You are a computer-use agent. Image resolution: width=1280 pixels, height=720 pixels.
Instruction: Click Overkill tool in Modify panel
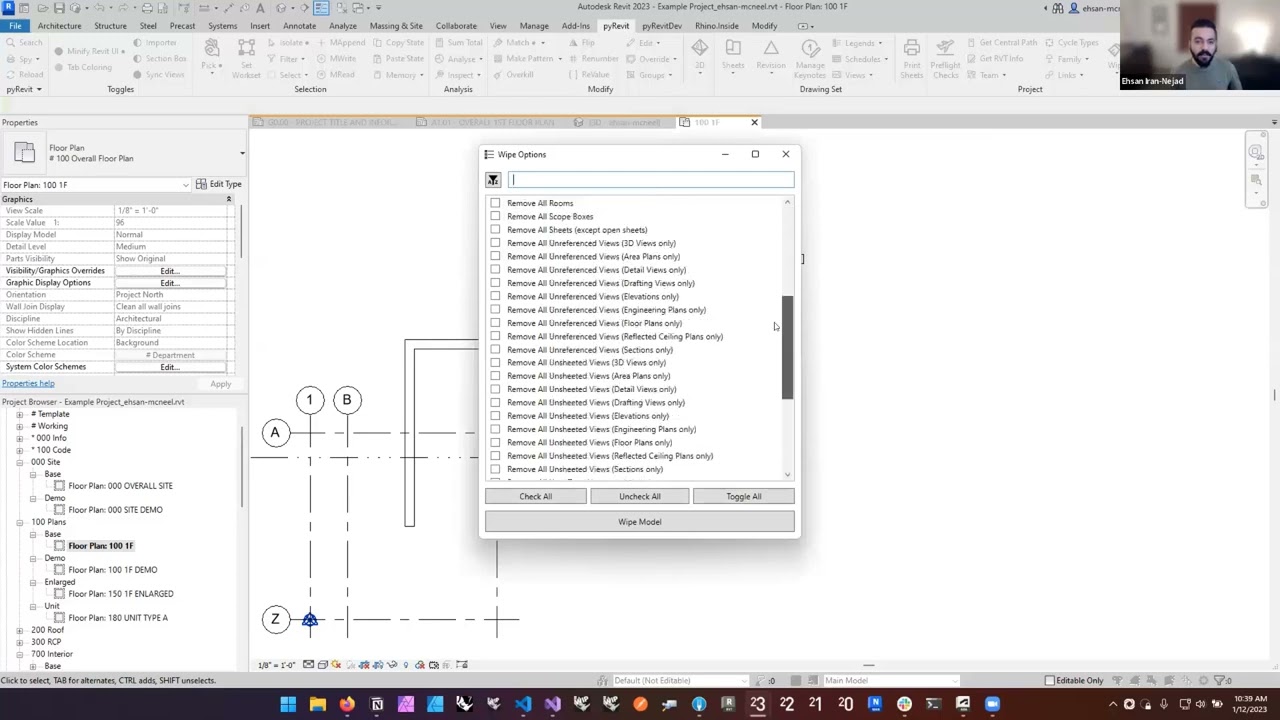[x=513, y=75]
